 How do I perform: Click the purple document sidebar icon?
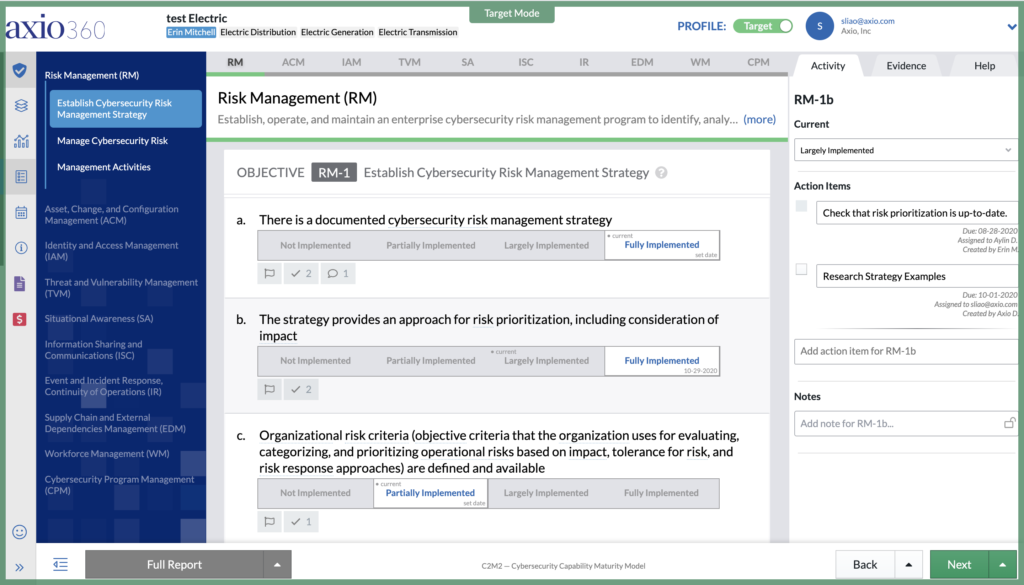click(20, 283)
